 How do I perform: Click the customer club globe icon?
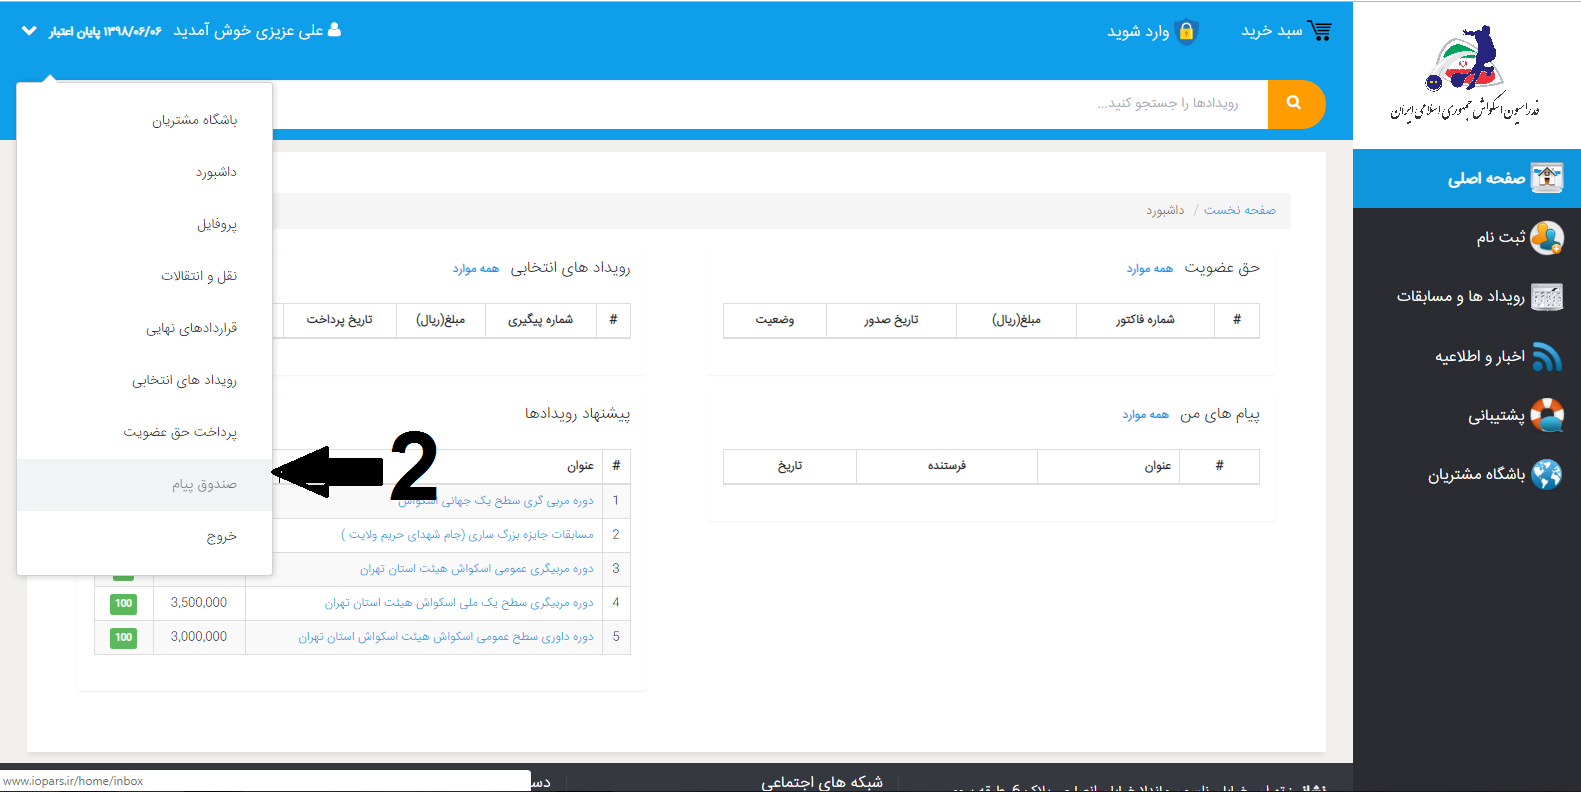(x=1546, y=474)
